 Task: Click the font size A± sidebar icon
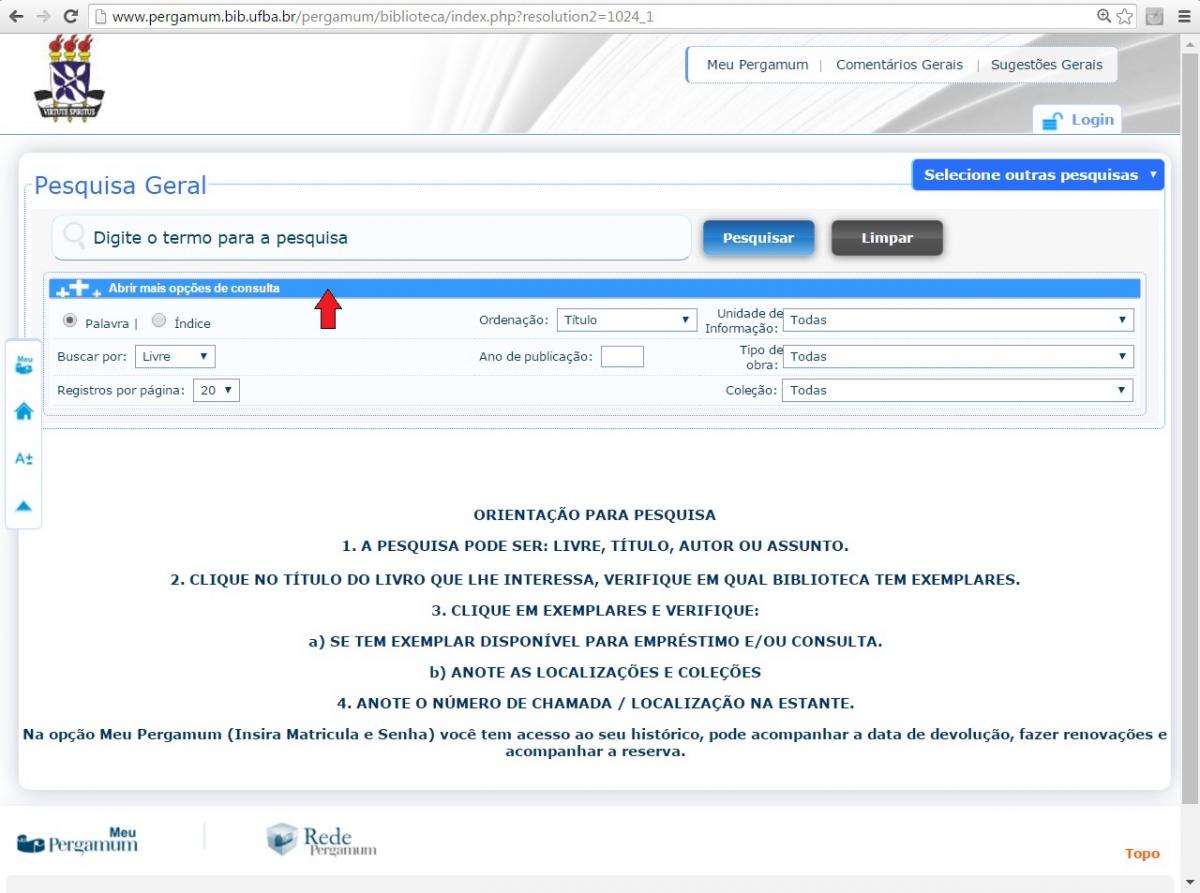coord(24,459)
